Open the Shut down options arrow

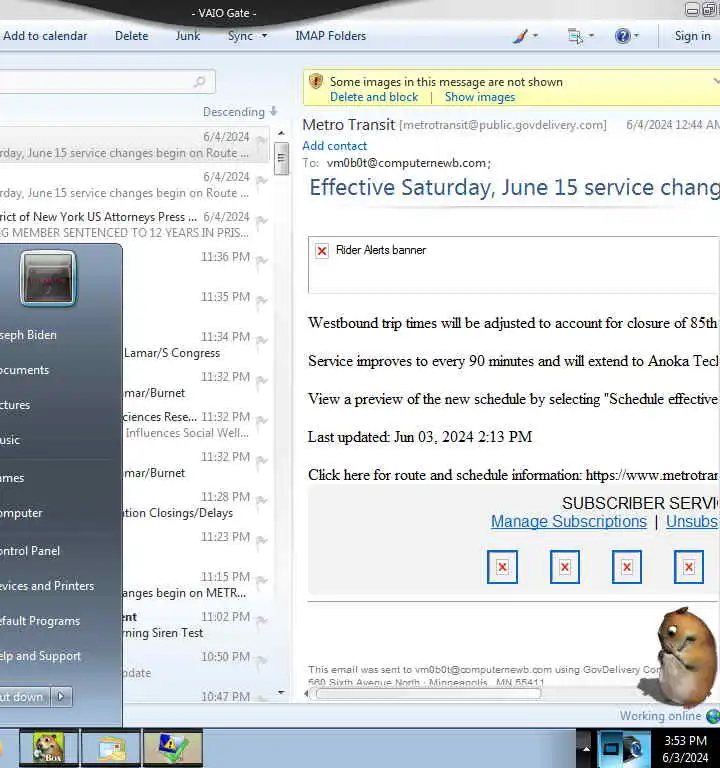pos(61,696)
